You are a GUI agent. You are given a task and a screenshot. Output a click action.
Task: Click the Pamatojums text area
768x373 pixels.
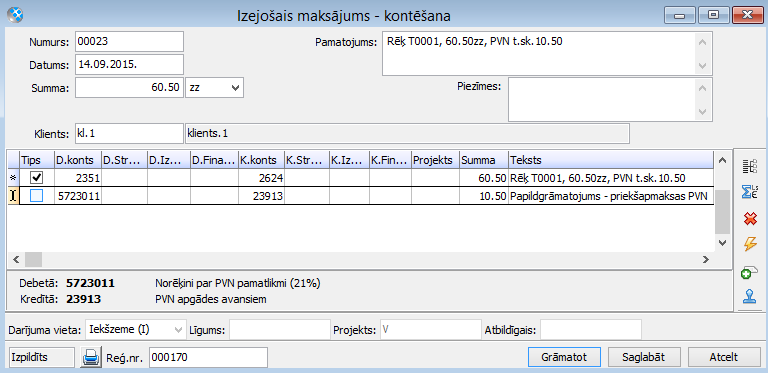pos(538,54)
